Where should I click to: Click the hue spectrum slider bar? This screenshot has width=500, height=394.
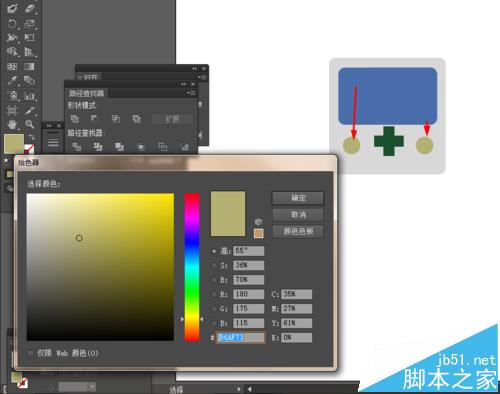tap(192, 267)
